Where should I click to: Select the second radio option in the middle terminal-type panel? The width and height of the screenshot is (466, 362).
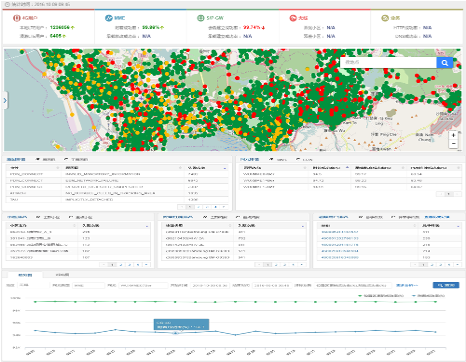tap(238, 217)
